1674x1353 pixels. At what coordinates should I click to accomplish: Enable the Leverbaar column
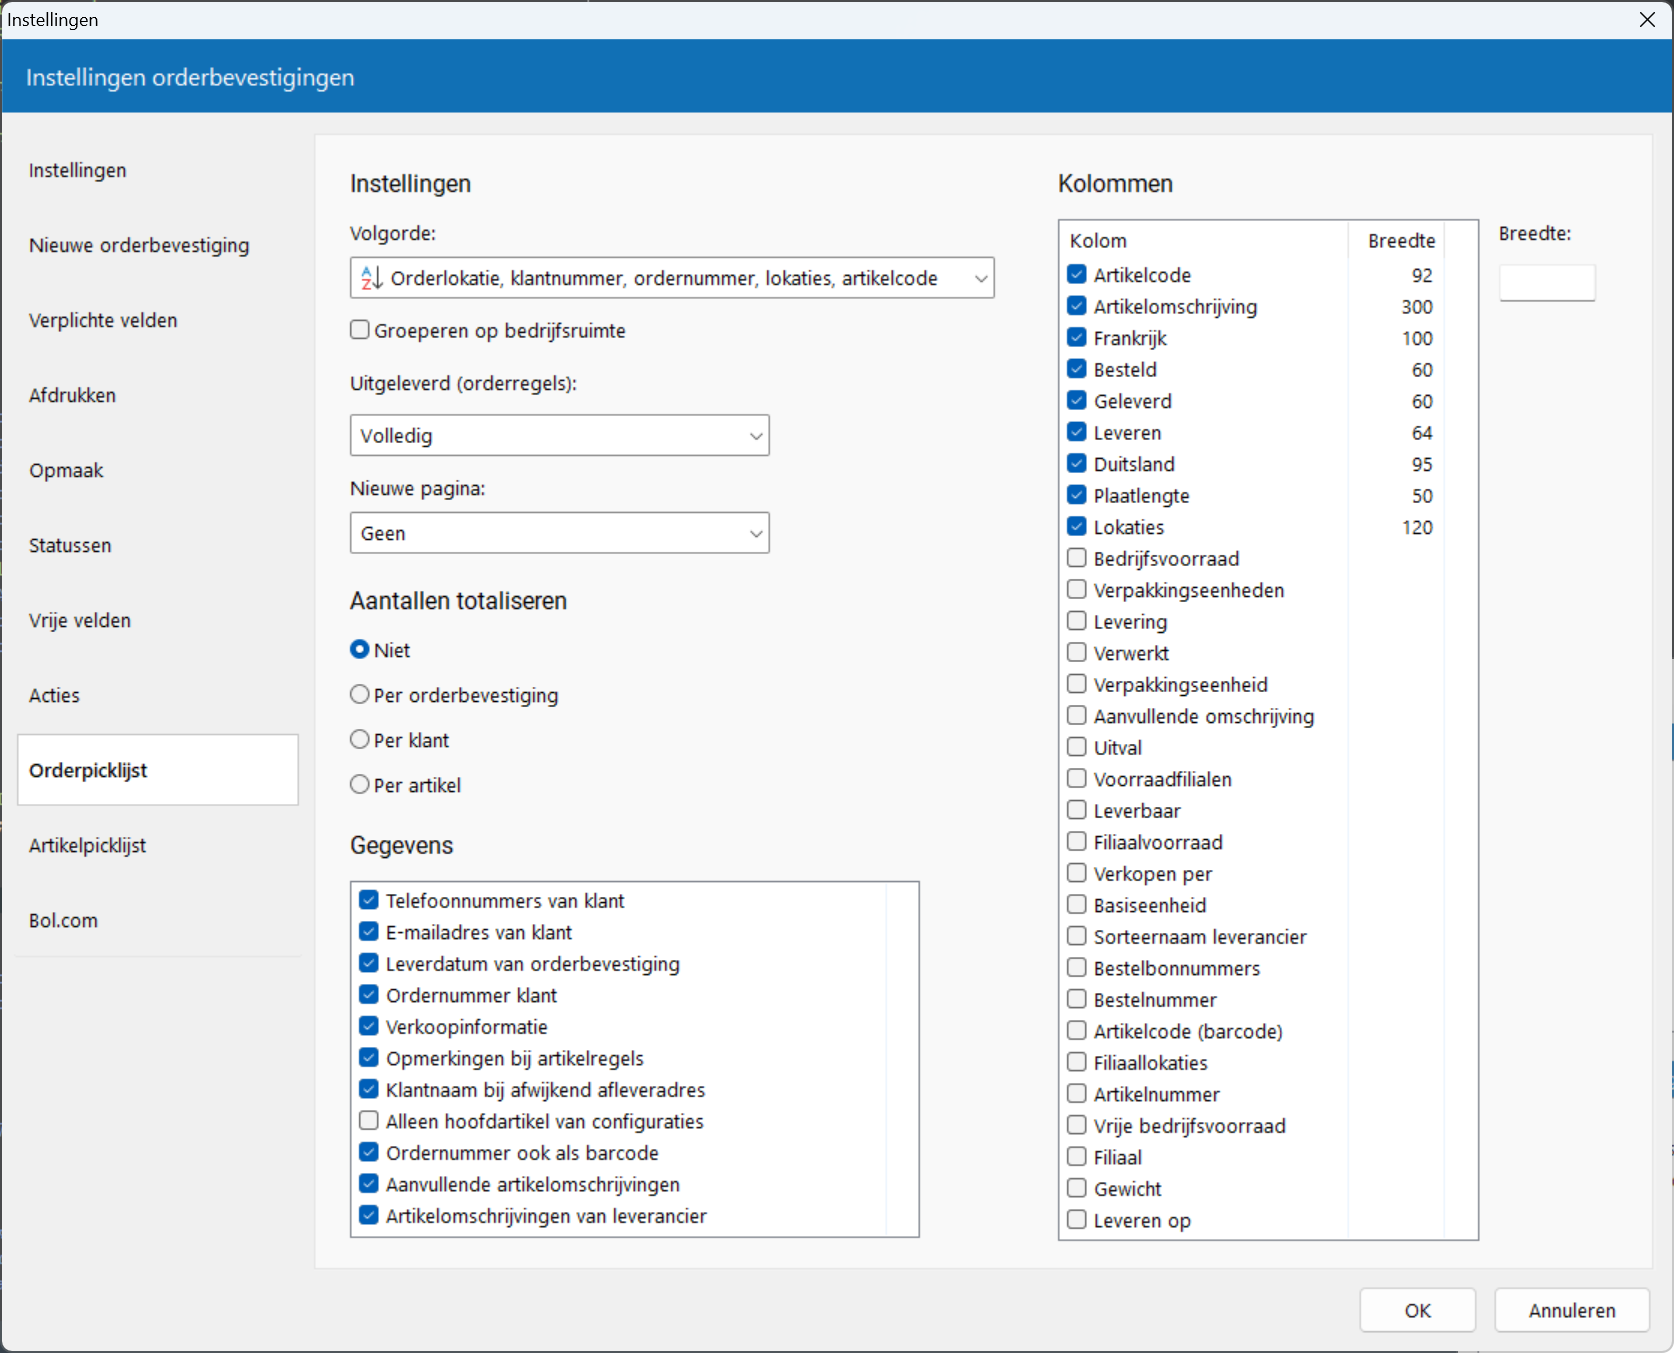[1077, 810]
